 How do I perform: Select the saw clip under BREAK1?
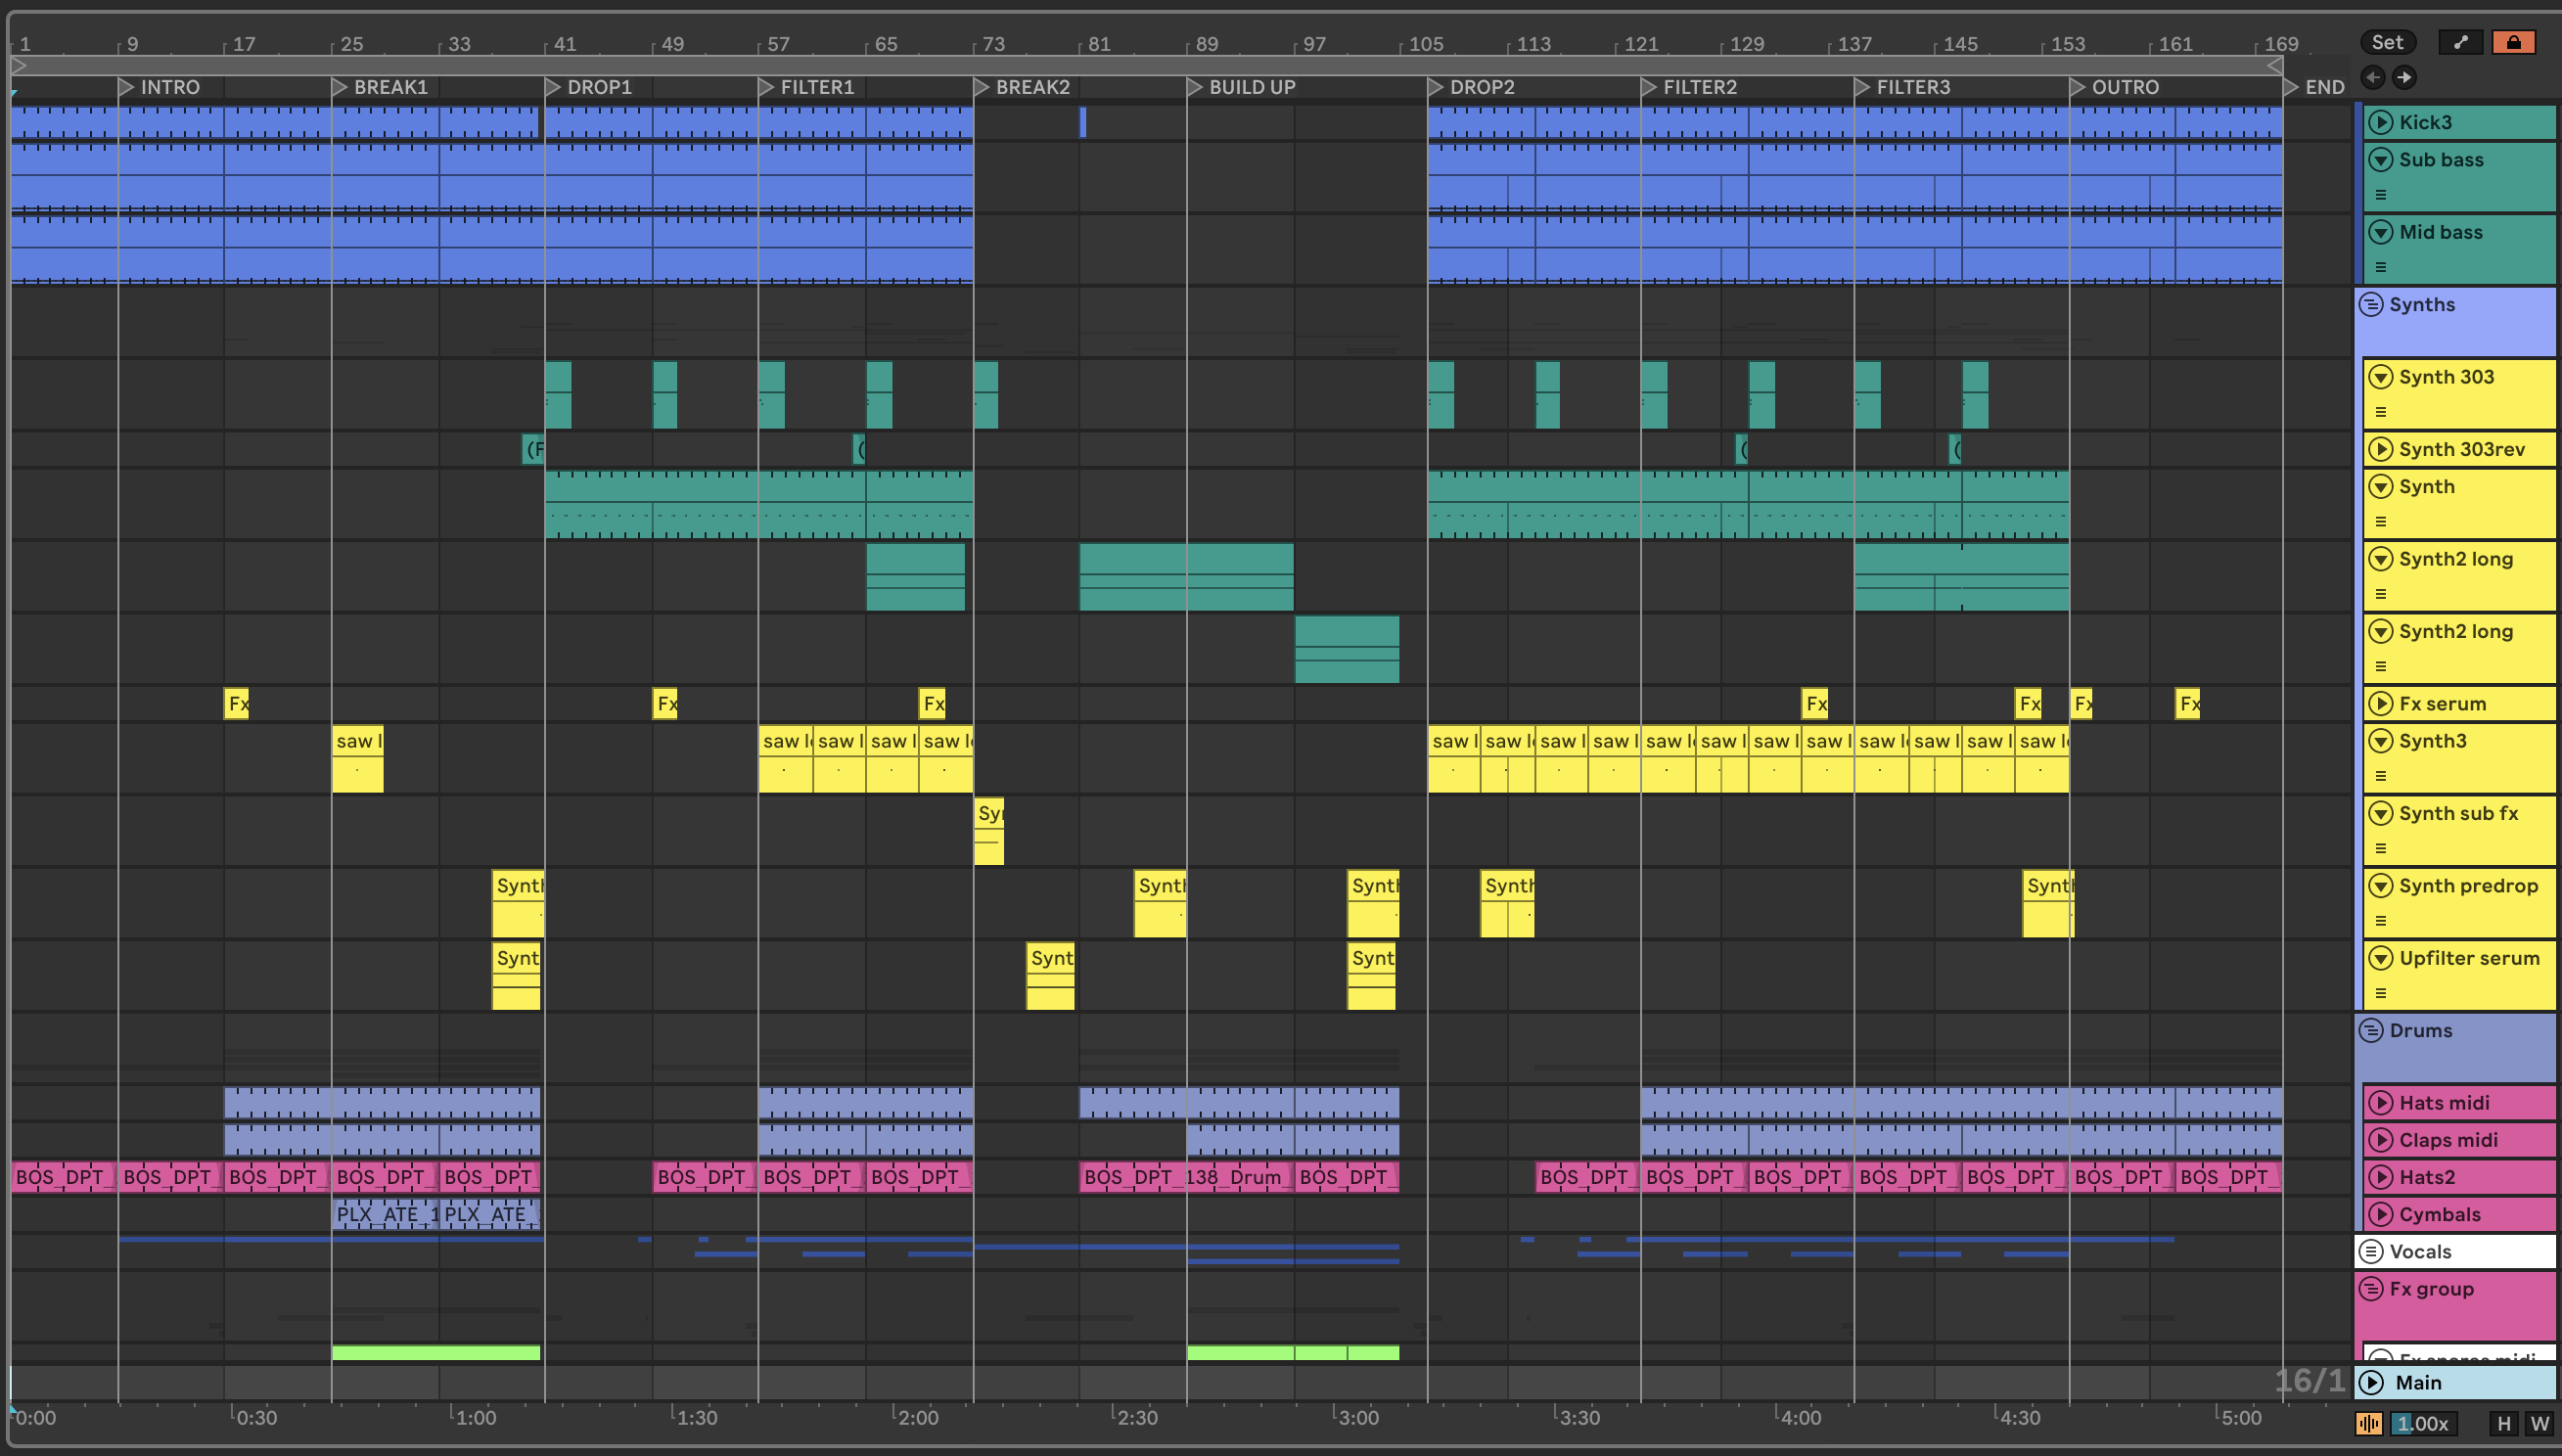click(357, 759)
